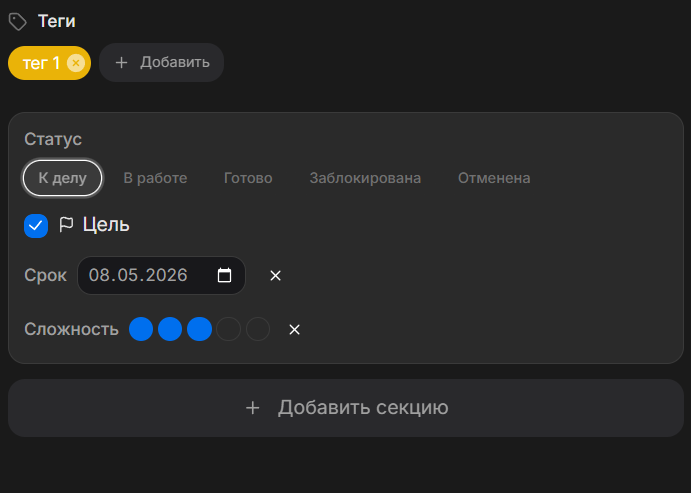Image resolution: width=691 pixels, height=493 pixels.
Task: Set Сложность to the first dot
Action: 141,329
